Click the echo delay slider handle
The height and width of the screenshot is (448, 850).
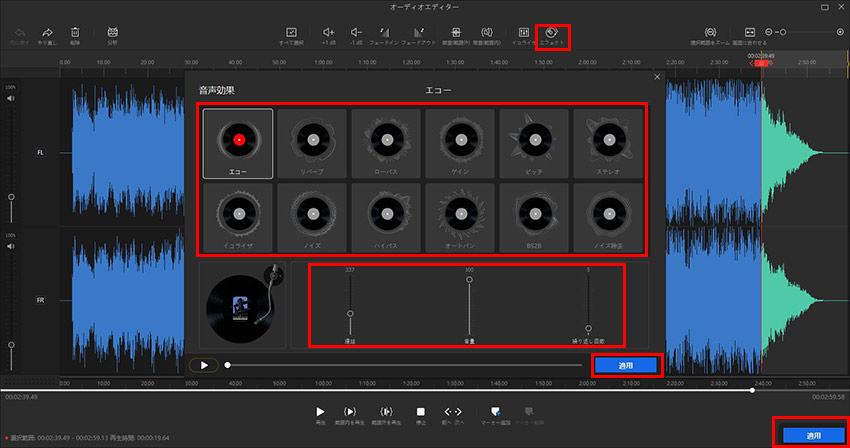(x=350, y=313)
